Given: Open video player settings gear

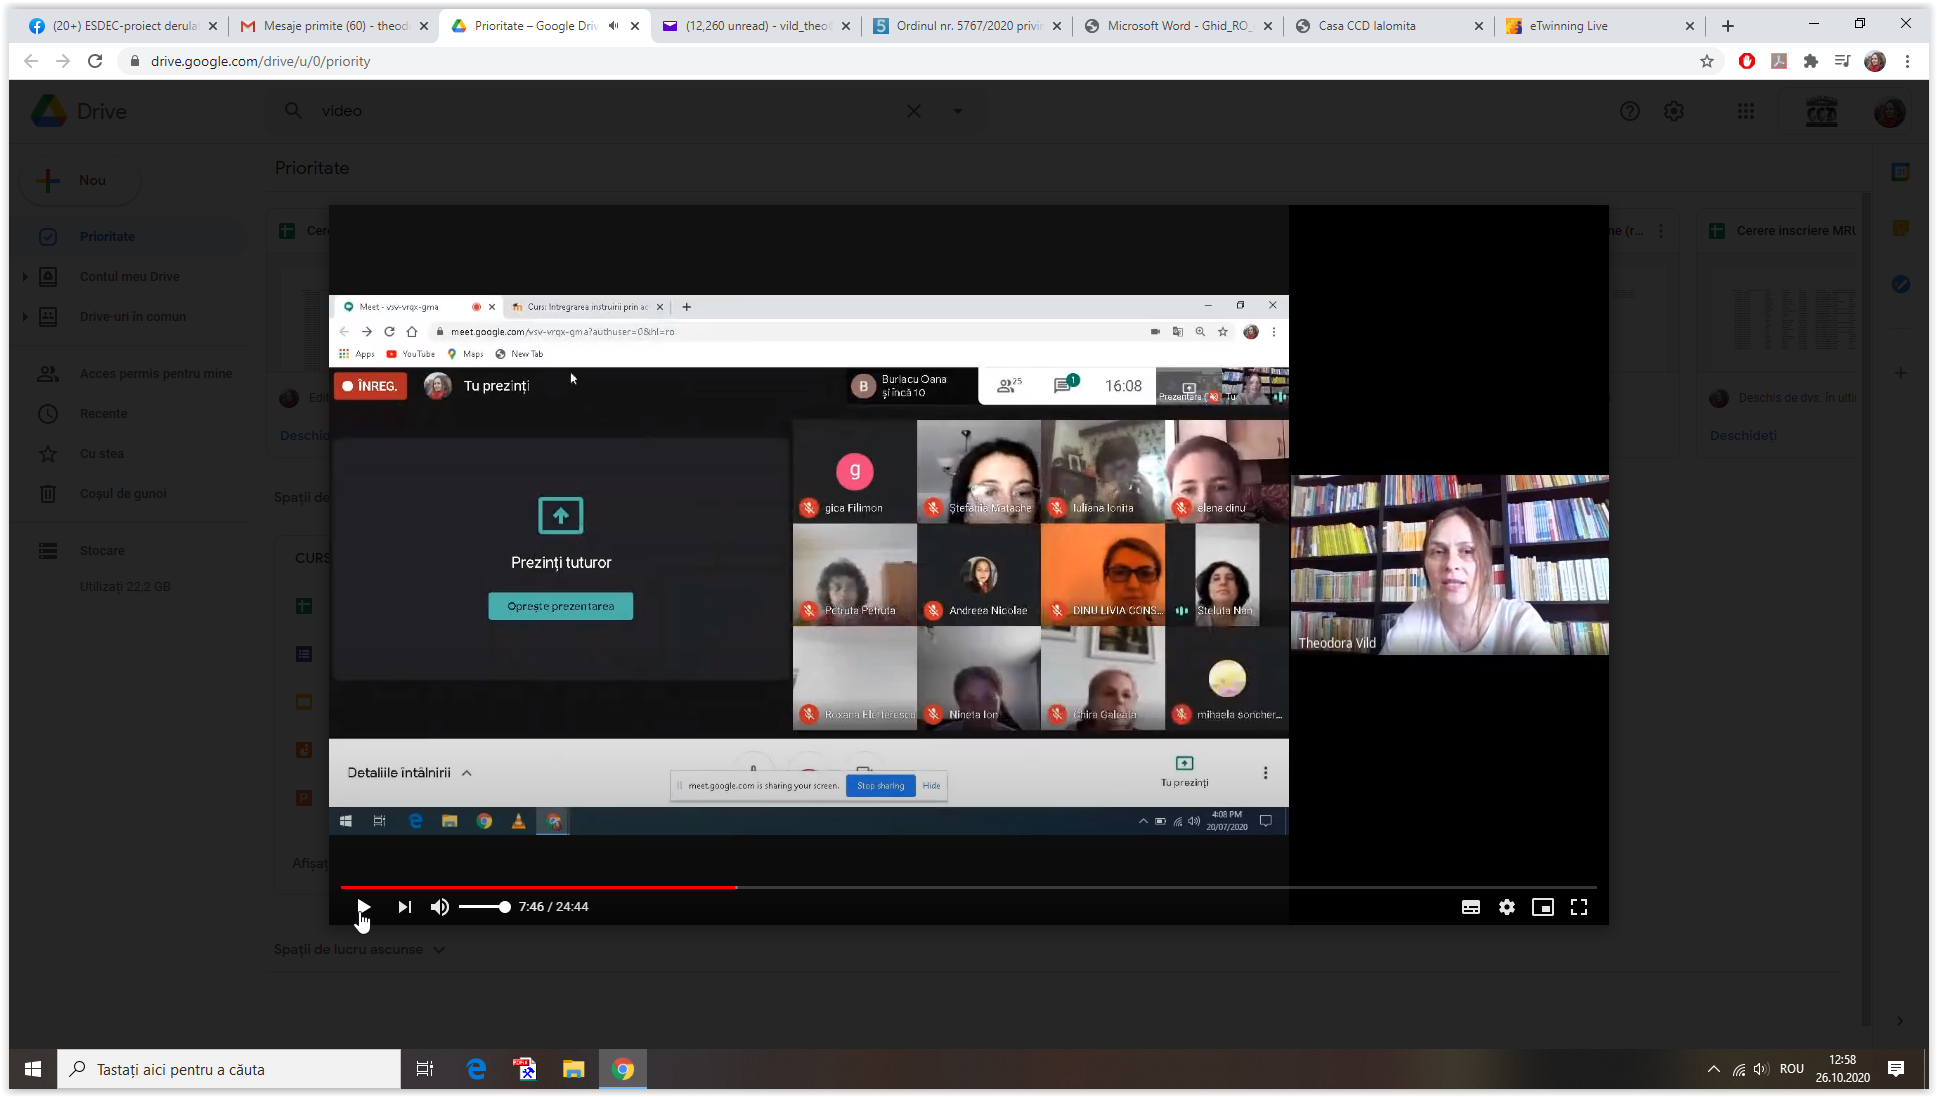Looking at the screenshot, I should click(1507, 907).
